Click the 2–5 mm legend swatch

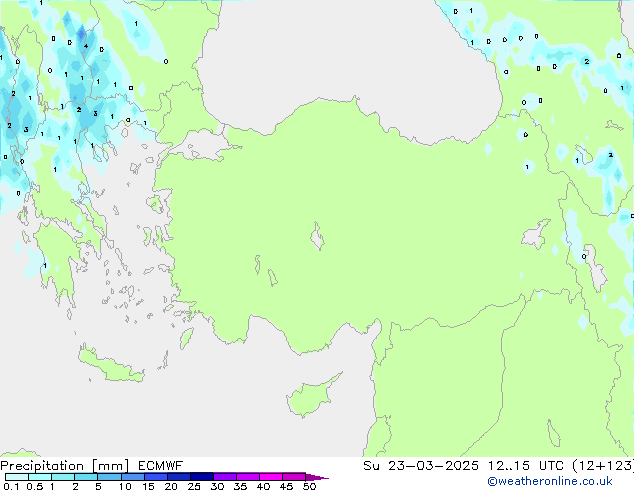86,477
